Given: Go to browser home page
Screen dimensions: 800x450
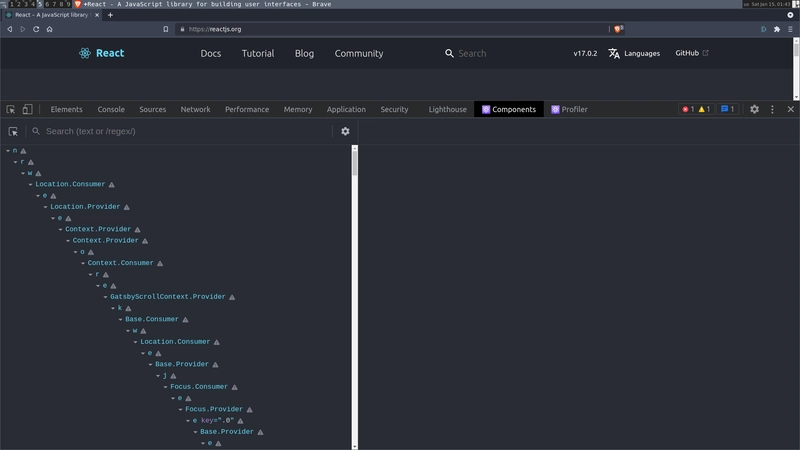Looking at the screenshot, I should 49,29.
